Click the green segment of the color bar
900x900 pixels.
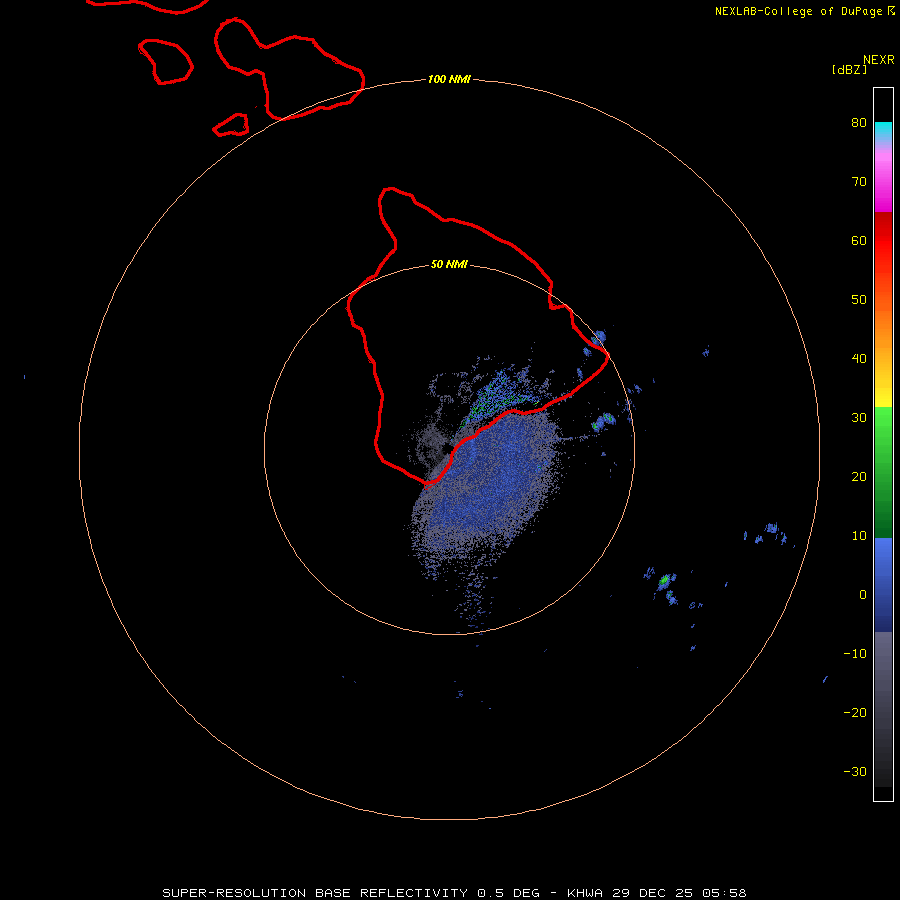[883, 472]
